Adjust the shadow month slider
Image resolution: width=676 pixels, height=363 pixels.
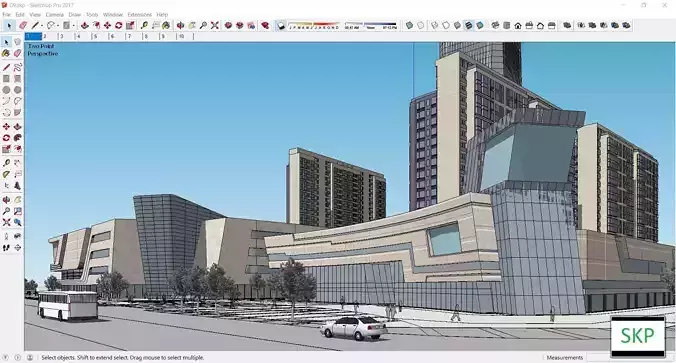coord(313,25)
